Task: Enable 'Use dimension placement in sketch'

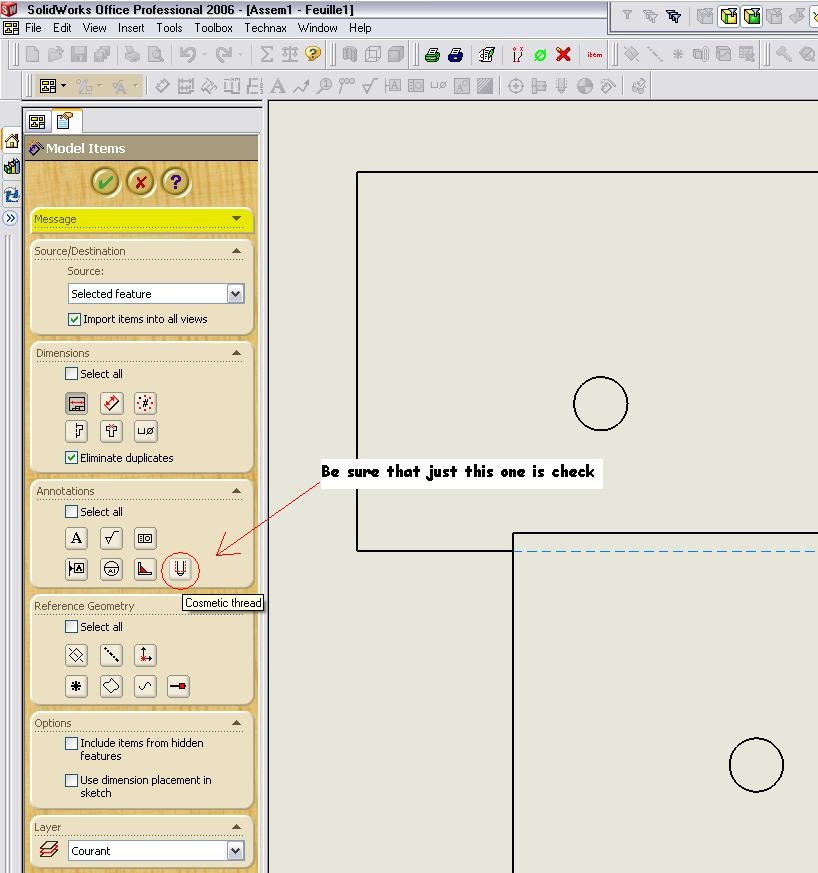Action: click(71, 780)
